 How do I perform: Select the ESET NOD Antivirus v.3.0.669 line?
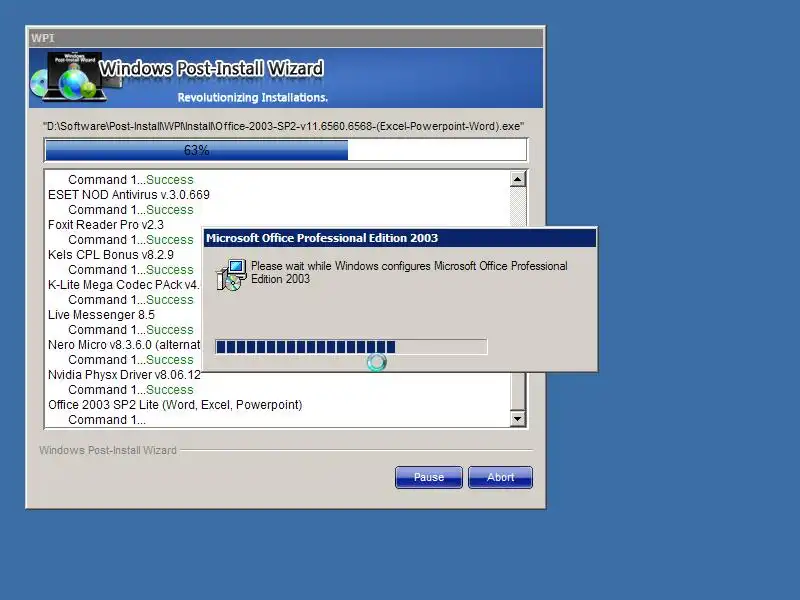point(129,194)
